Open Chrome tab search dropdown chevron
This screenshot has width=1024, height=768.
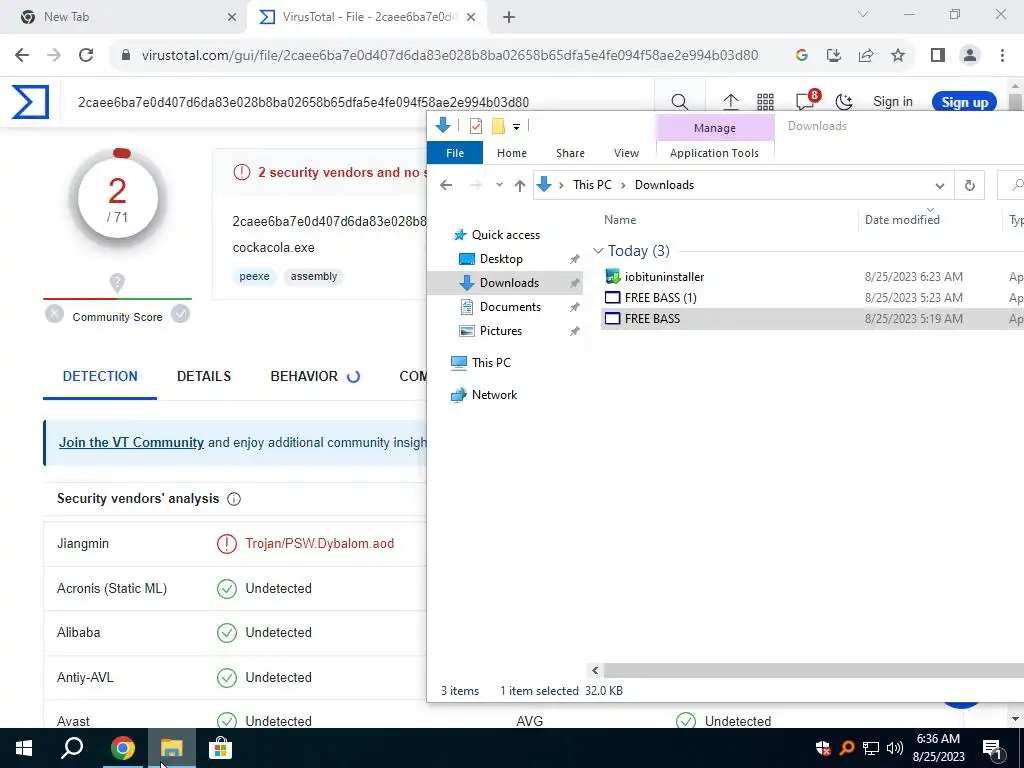862,14
